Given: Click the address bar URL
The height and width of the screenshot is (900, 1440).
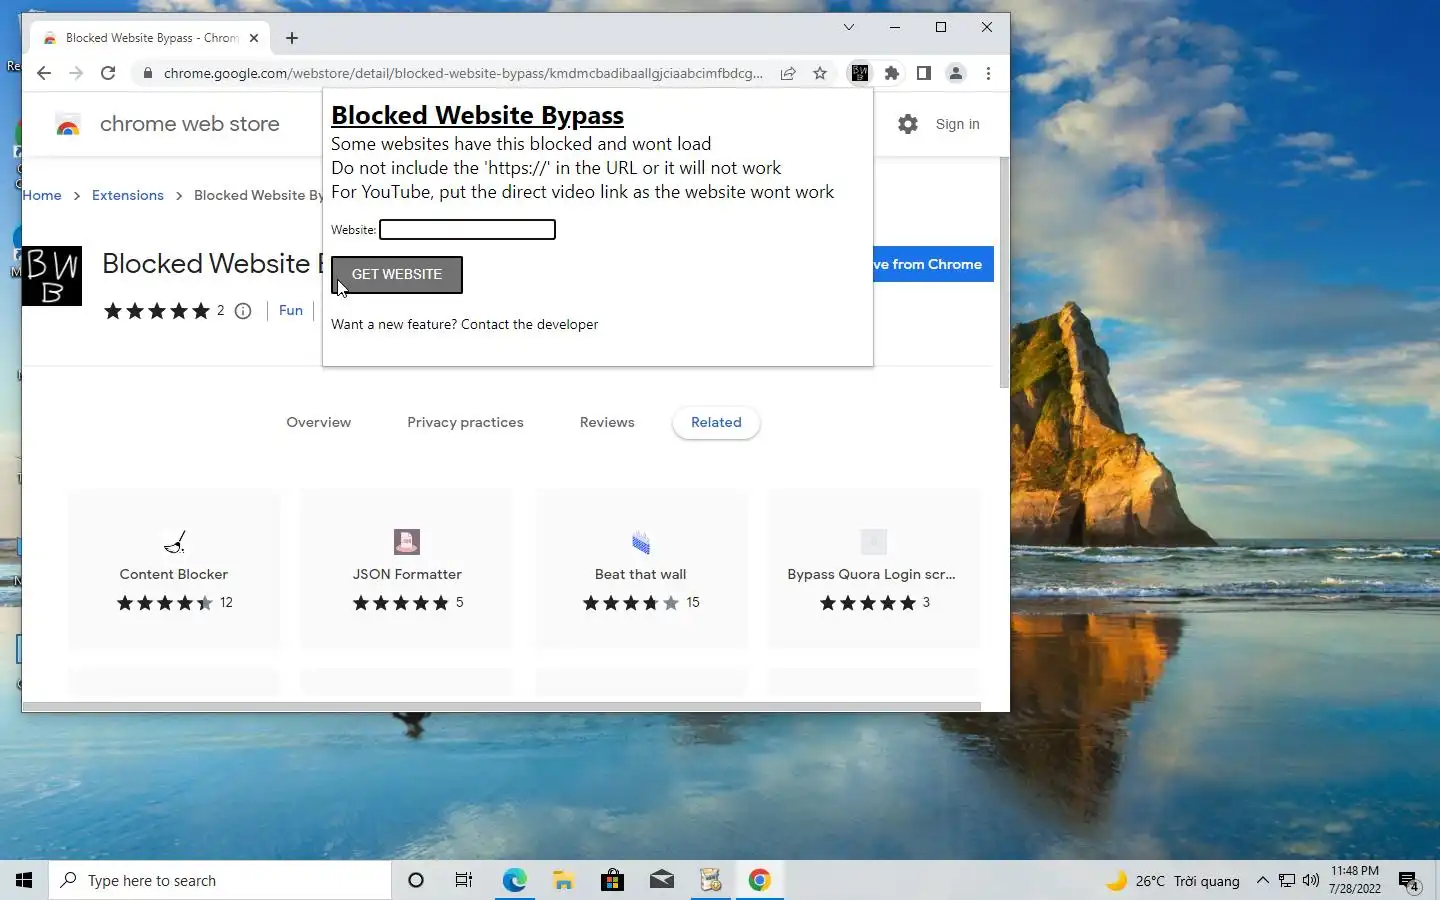Looking at the screenshot, I should 463,73.
